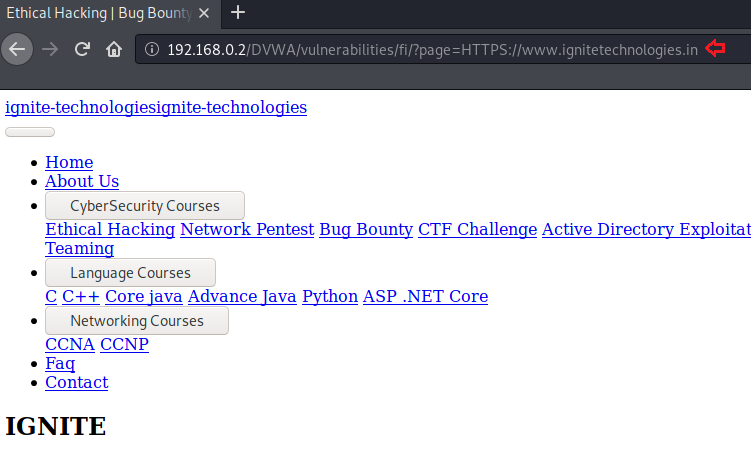The image size is (751, 457).
Task: Open the Python course link
Action: tap(330, 296)
